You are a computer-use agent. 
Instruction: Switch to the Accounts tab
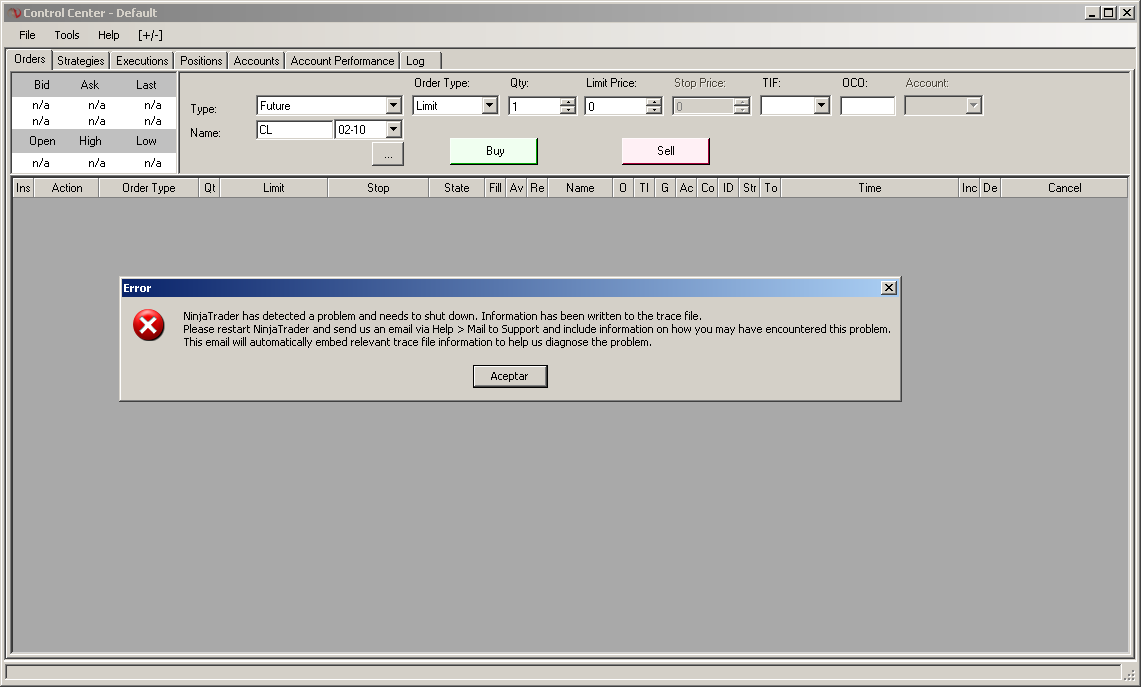256,61
